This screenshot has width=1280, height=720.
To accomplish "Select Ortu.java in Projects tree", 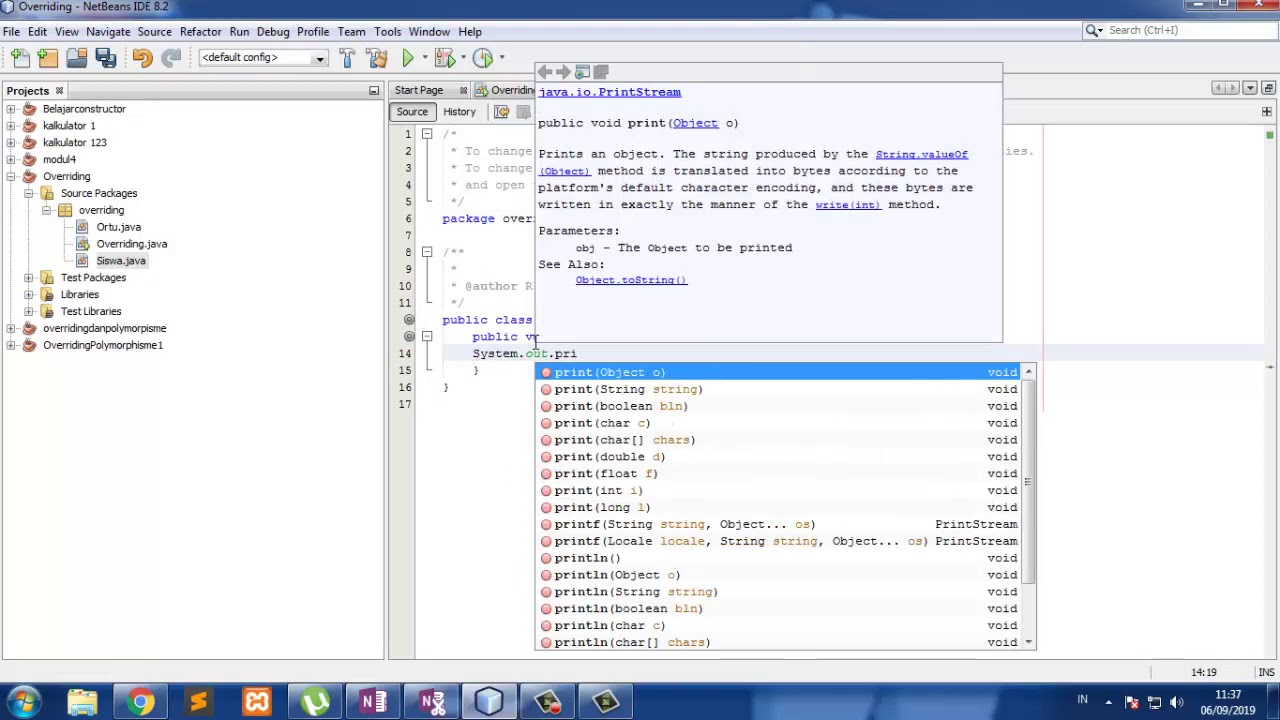I will [119, 227].
